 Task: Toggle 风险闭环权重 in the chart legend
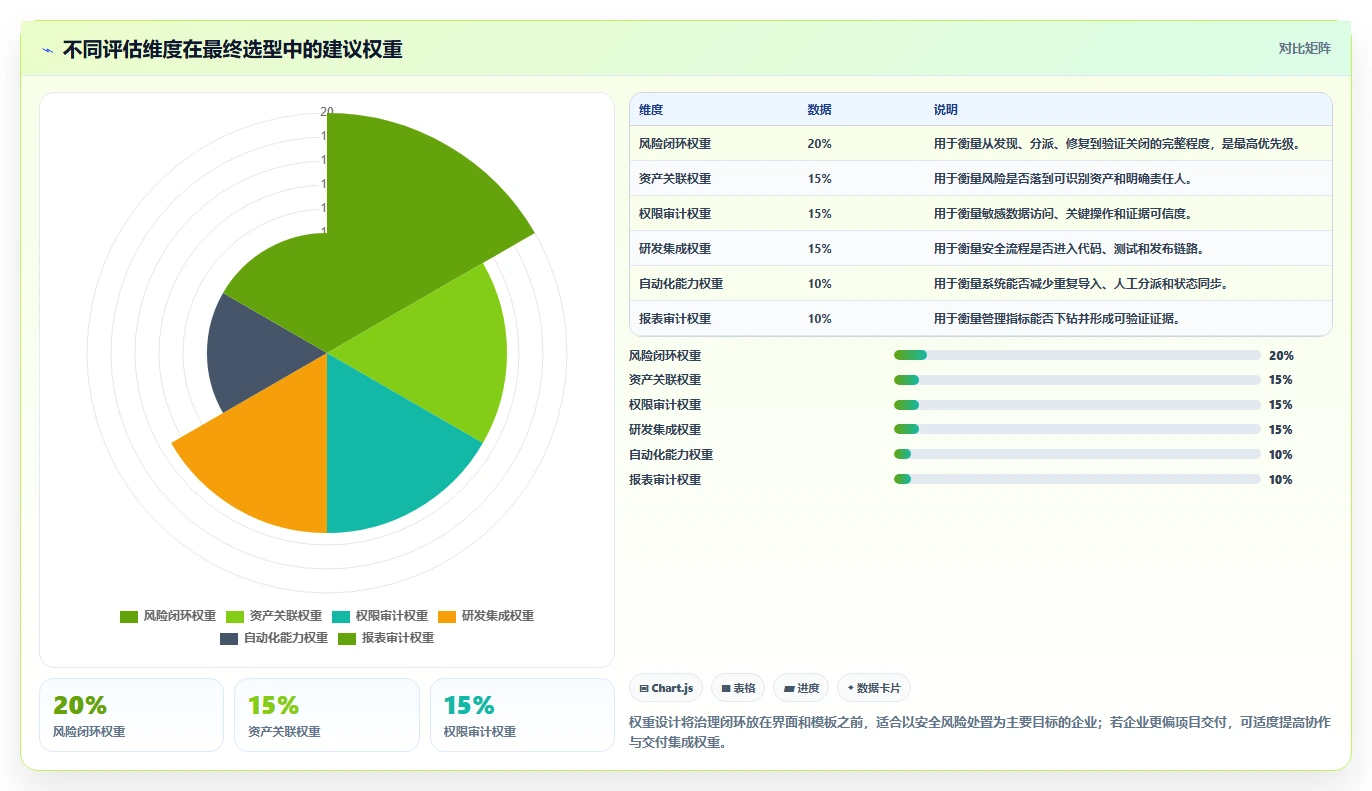(x=168, y=616)
